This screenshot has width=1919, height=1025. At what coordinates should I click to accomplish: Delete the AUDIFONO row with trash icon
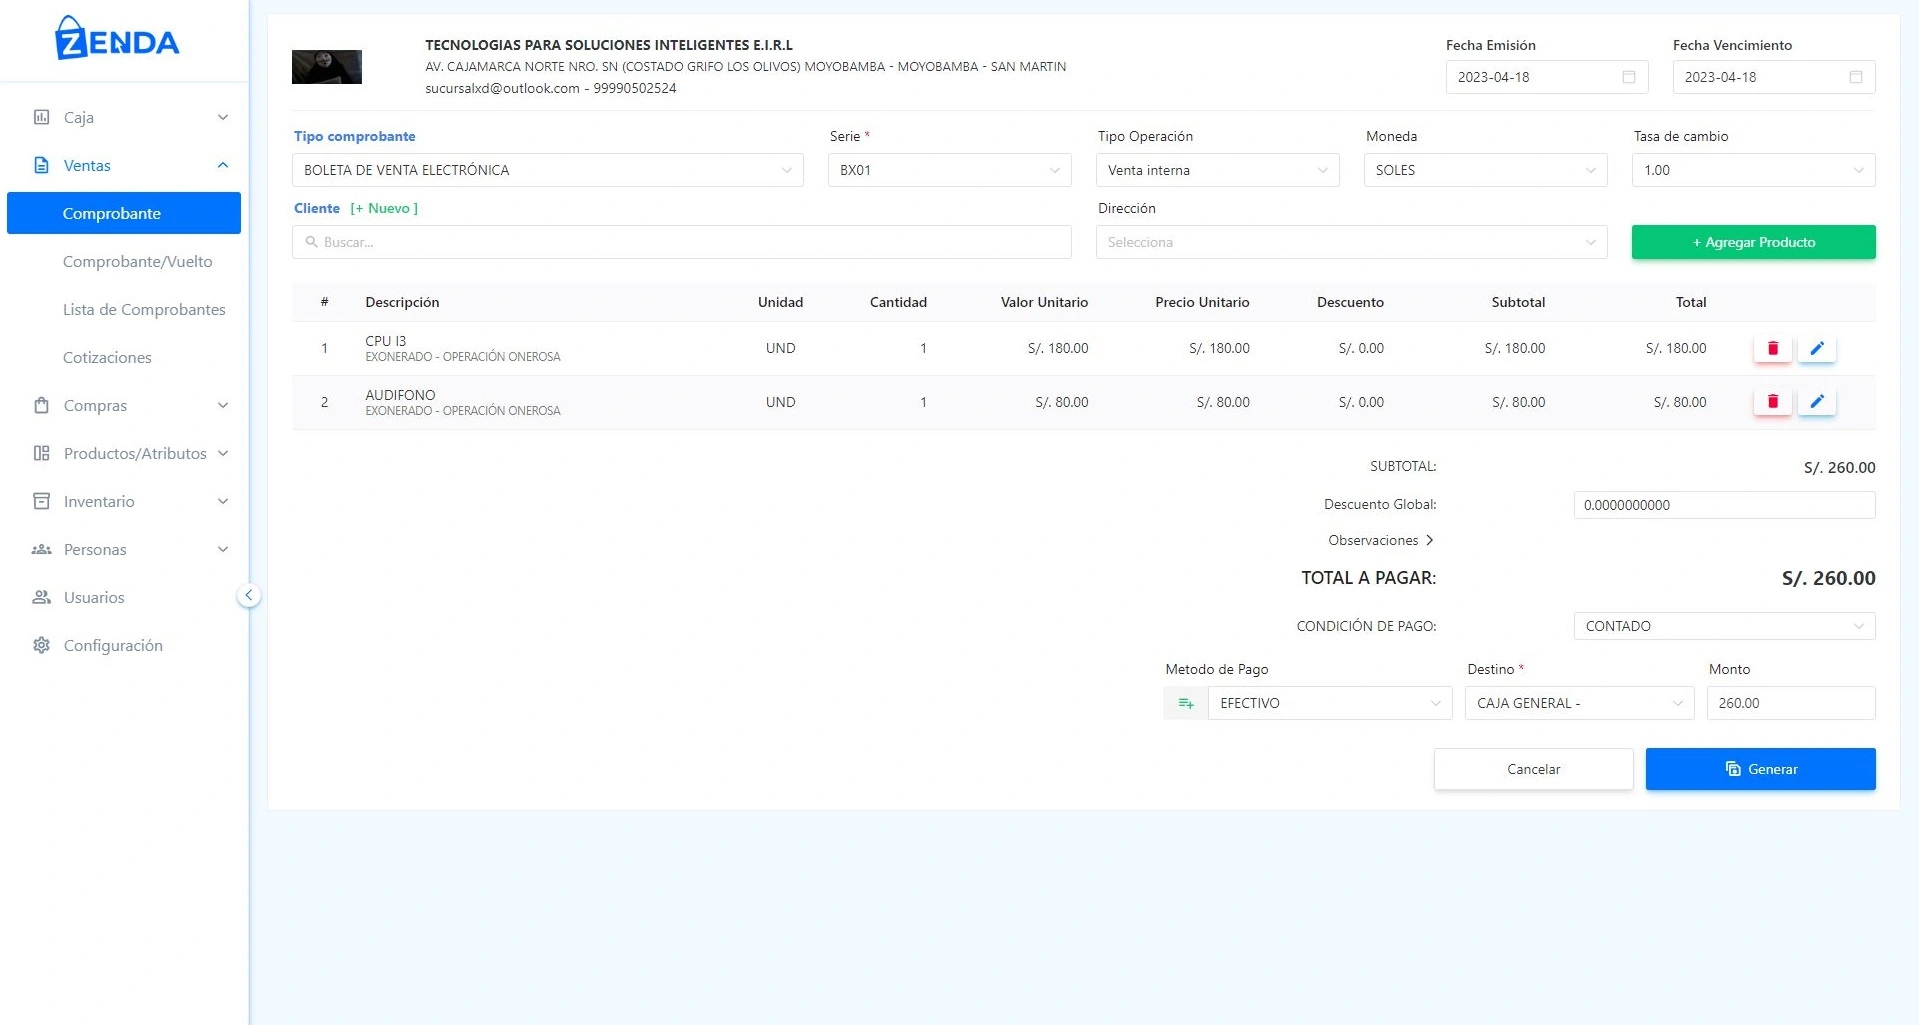[1772, 402]
